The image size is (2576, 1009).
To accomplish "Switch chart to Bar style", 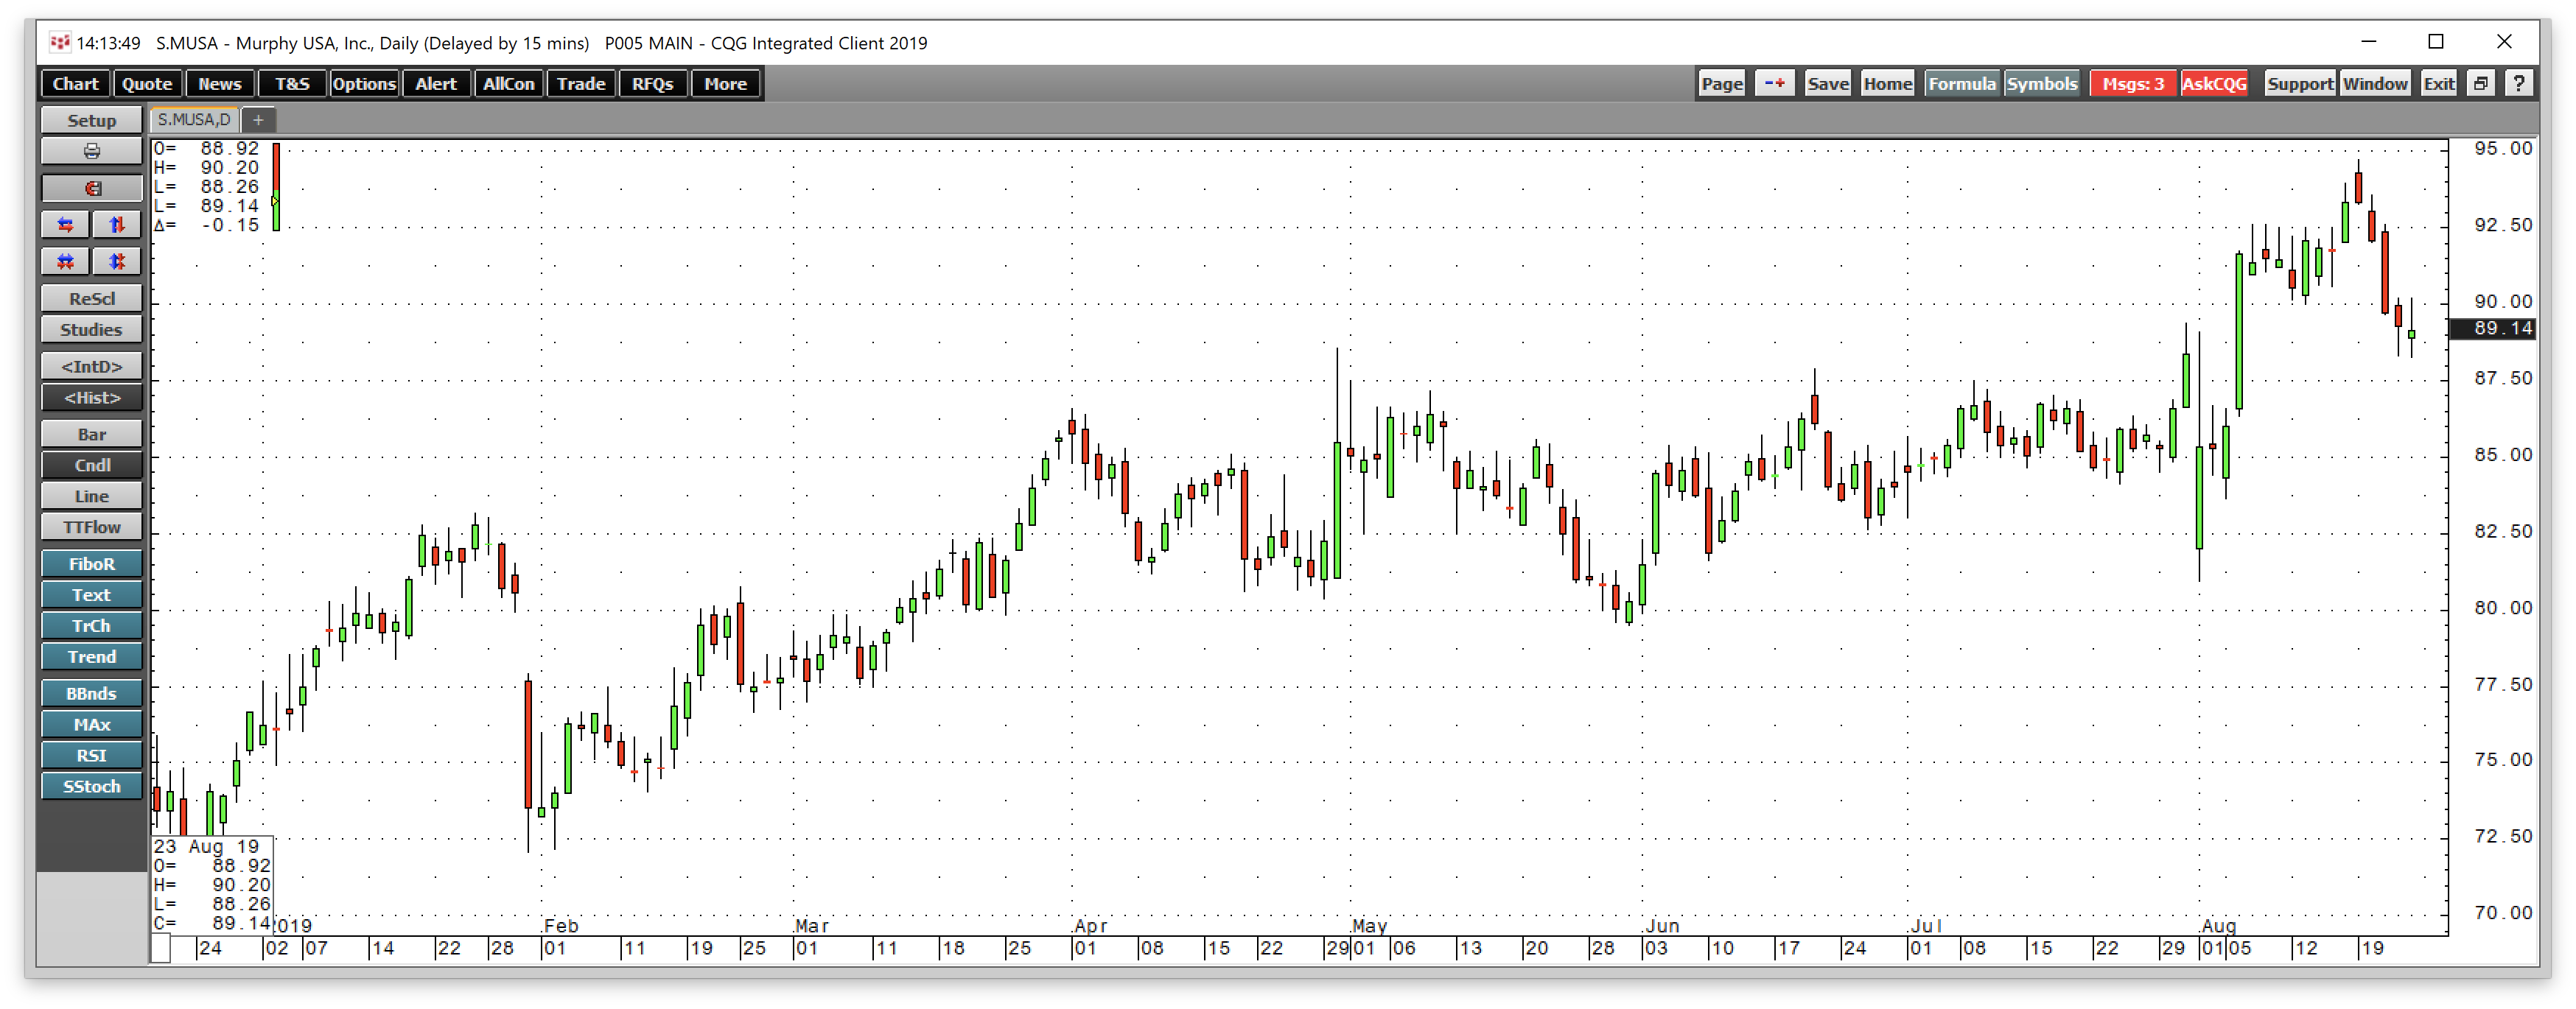I will coord(91,433).
